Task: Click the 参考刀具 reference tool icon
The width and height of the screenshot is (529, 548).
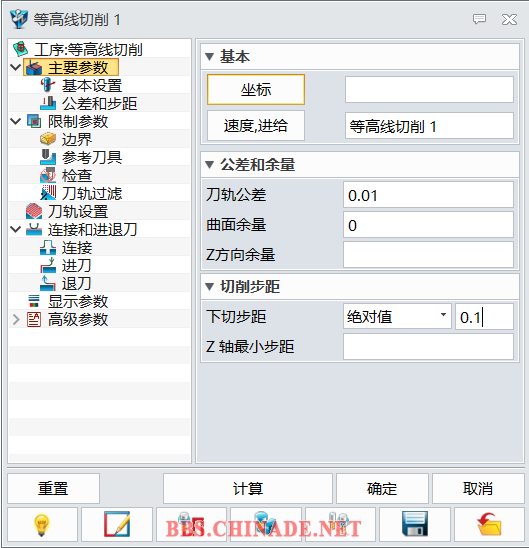Action: [x=48, y=157]
